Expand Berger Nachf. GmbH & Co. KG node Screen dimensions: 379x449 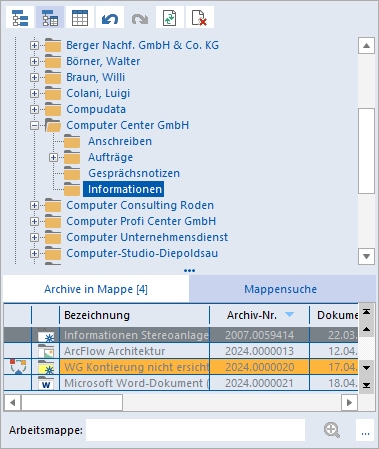[x=34, y=45]
